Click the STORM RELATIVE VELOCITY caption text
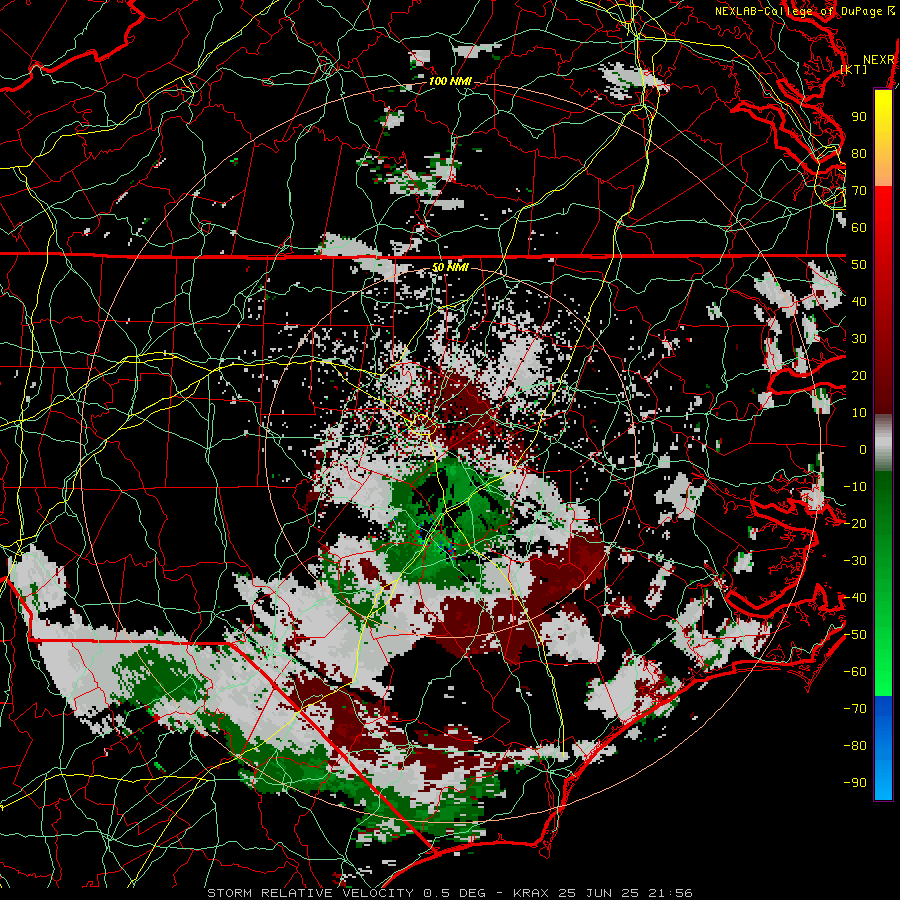 coord(310,893)
